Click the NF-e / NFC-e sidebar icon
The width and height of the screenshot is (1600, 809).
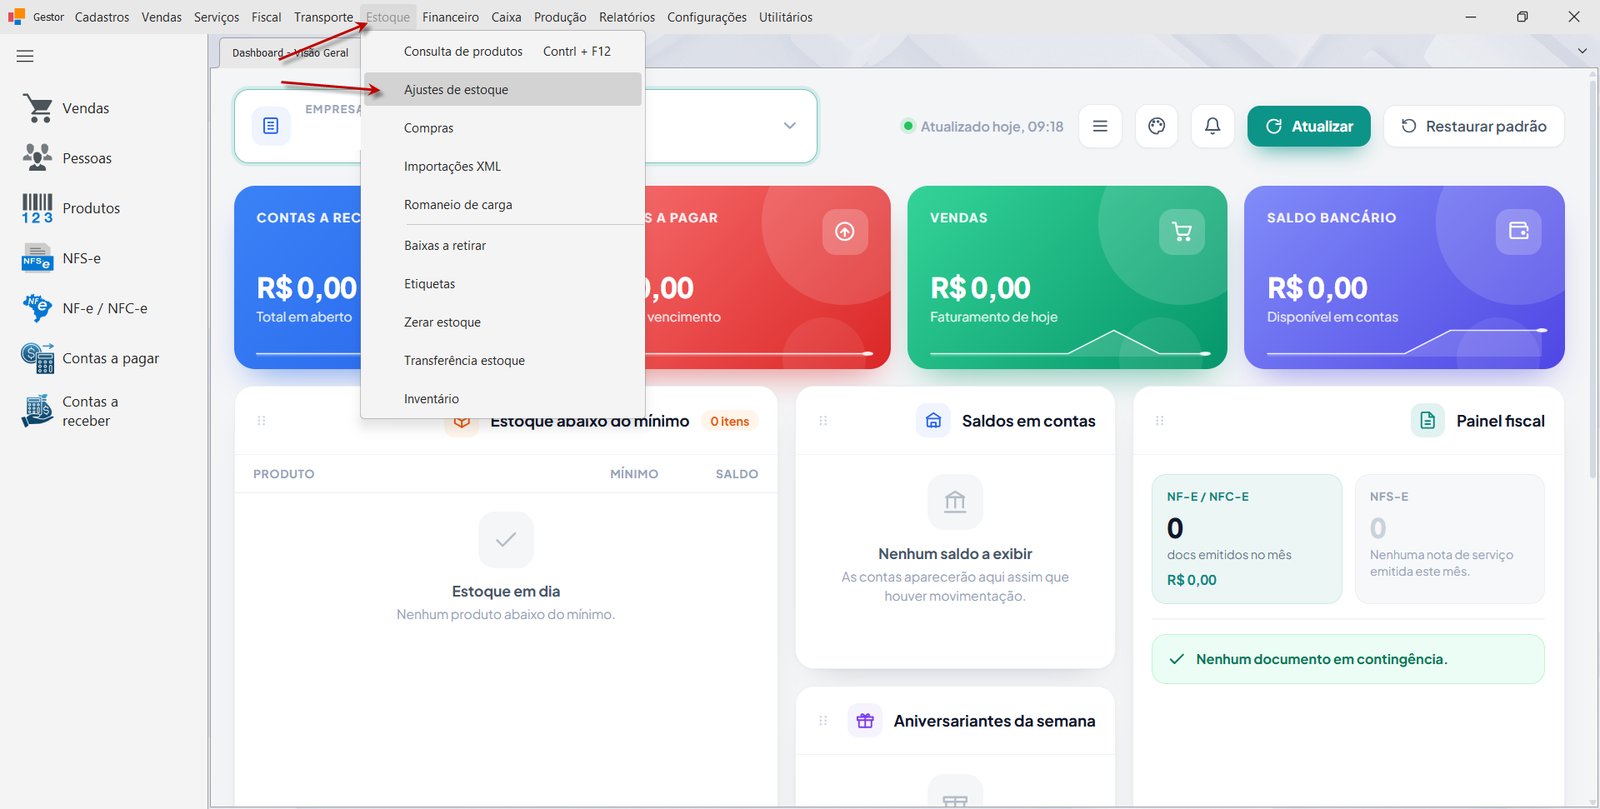(x=38, y=308)
